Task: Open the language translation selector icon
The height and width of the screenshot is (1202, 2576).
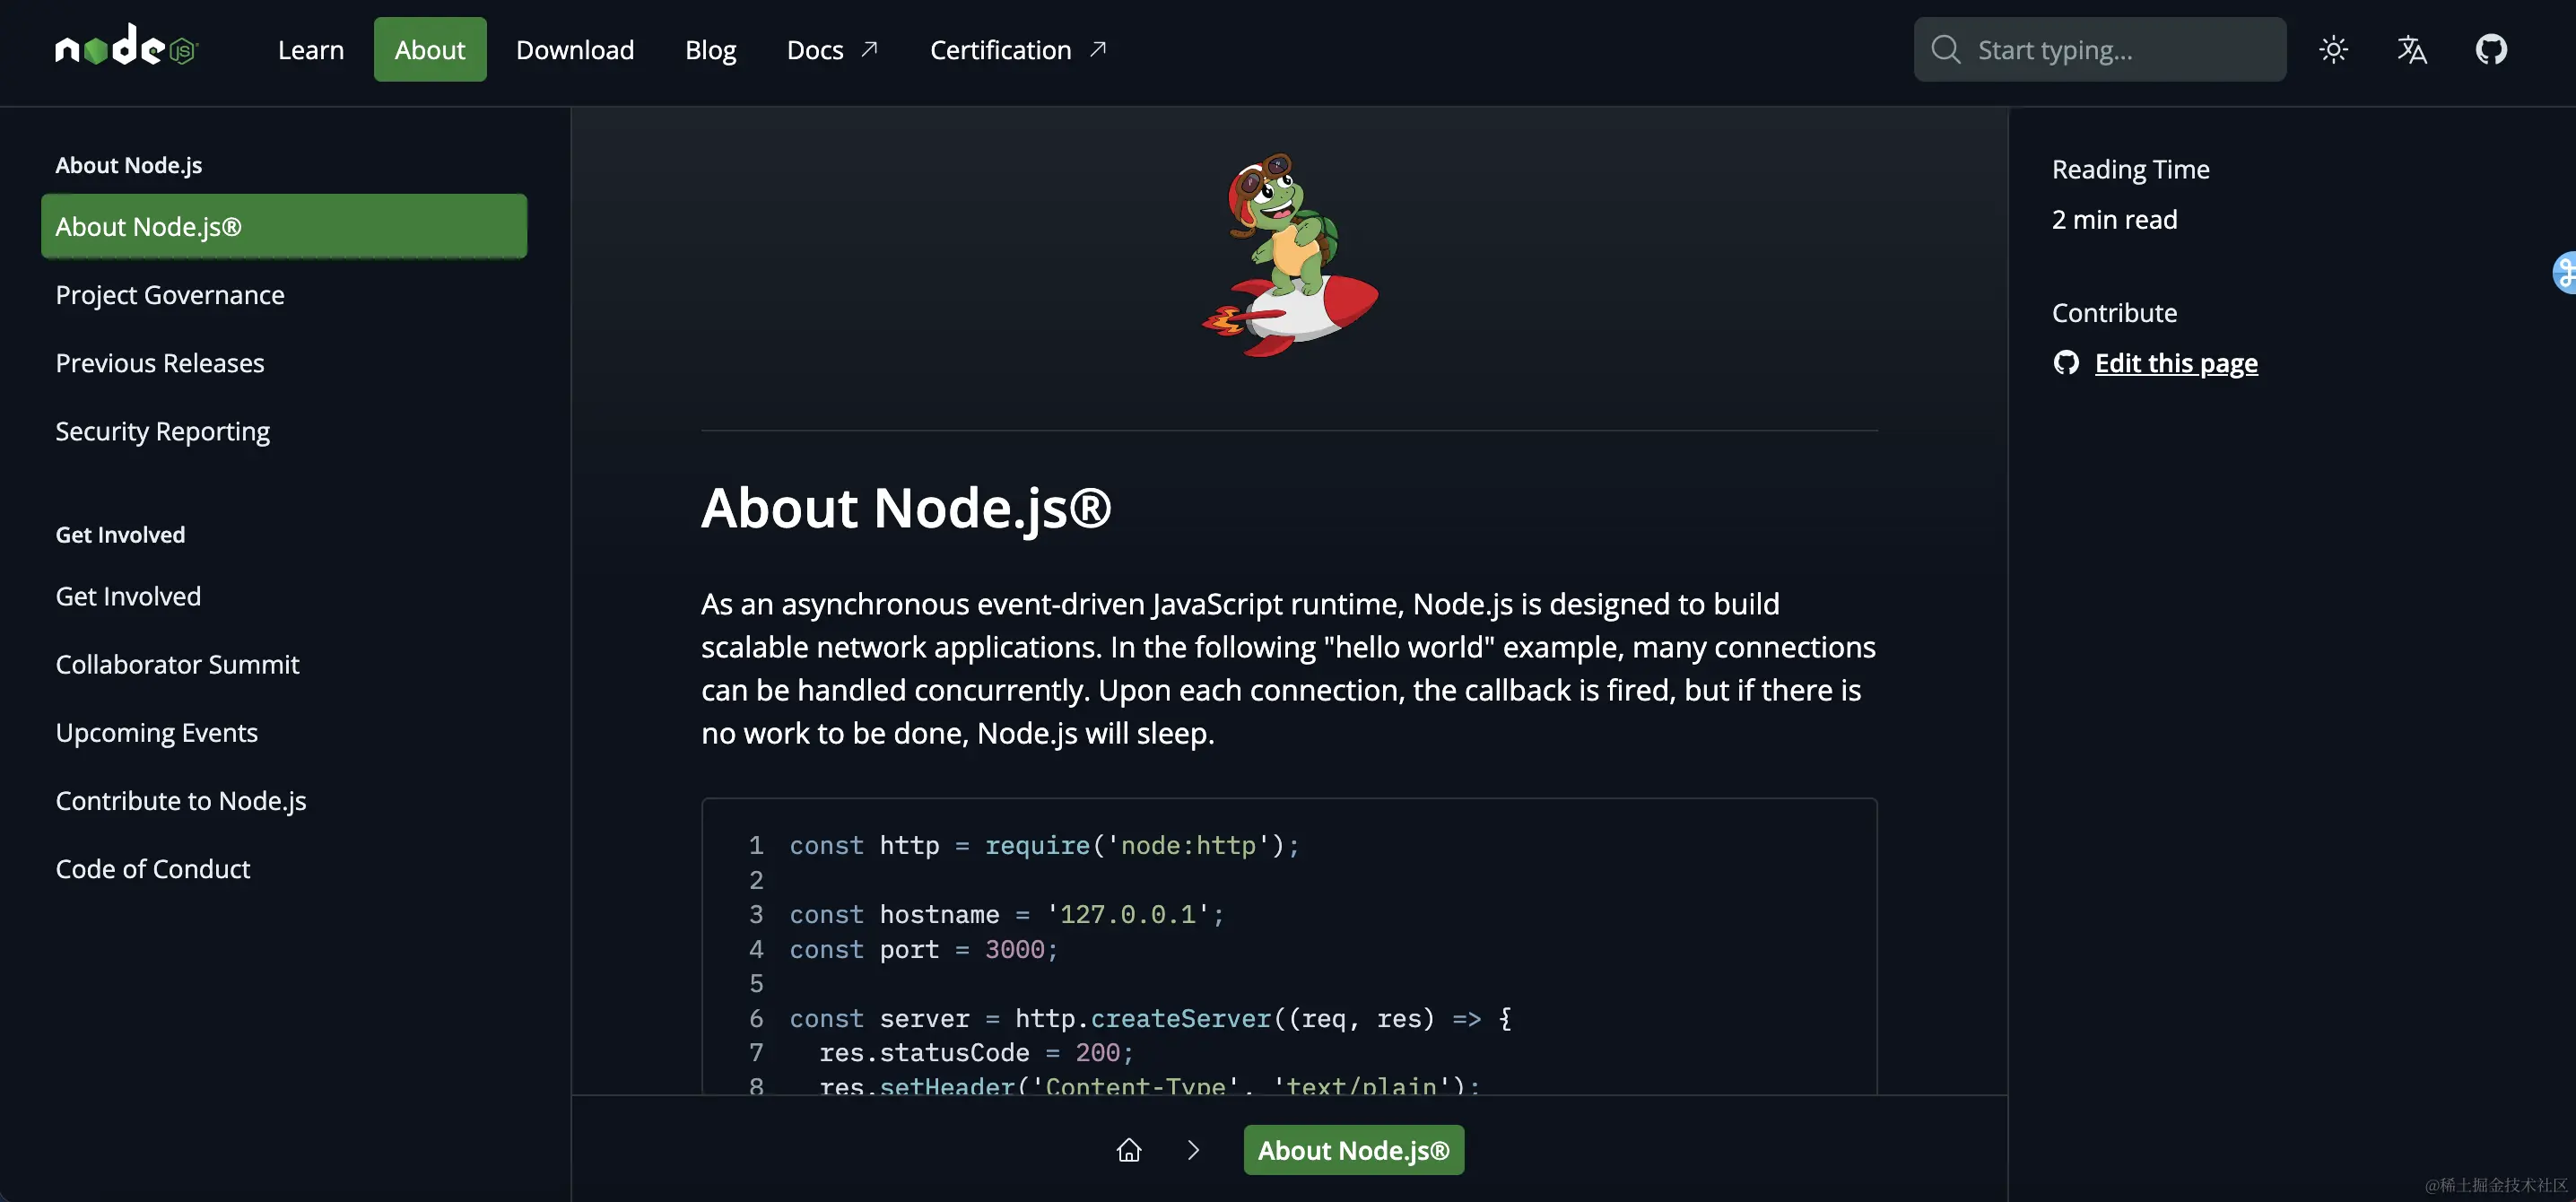Action: tap(2412, 49)
